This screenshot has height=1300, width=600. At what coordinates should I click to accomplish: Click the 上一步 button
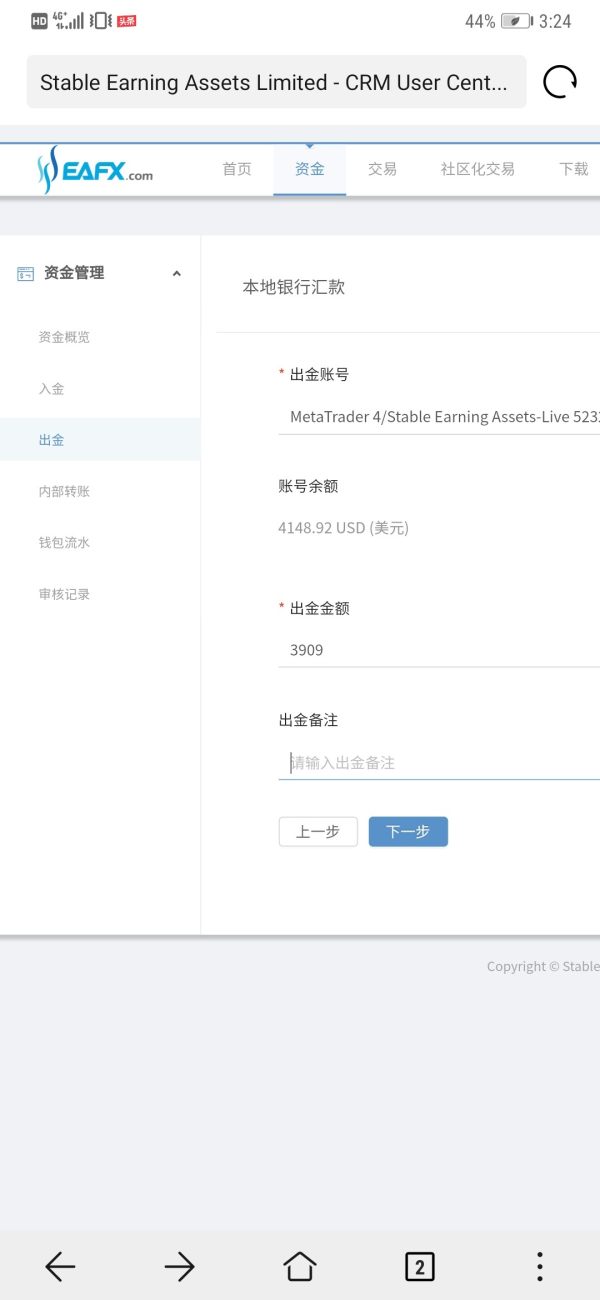coord(318,832)
